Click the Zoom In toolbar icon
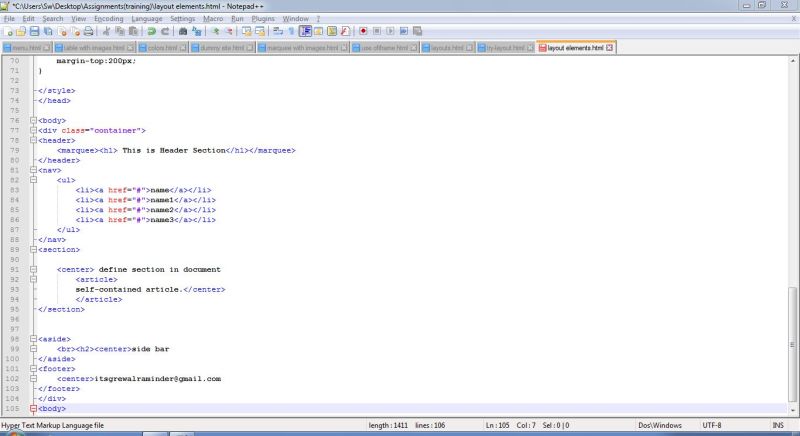Image resolution: width=800 pixels, height=436 pixels. 216,32
